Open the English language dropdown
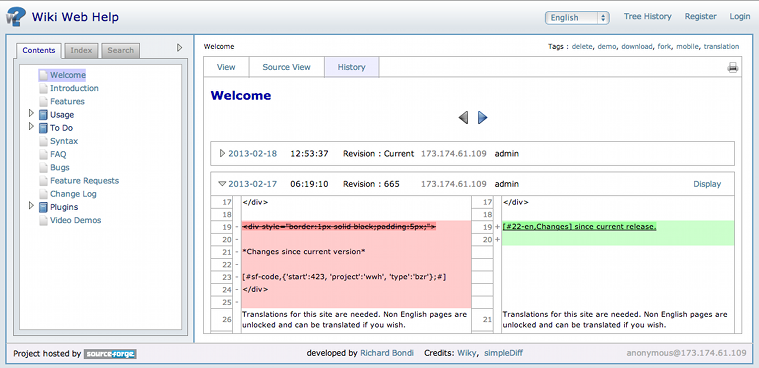 [577, 17]
